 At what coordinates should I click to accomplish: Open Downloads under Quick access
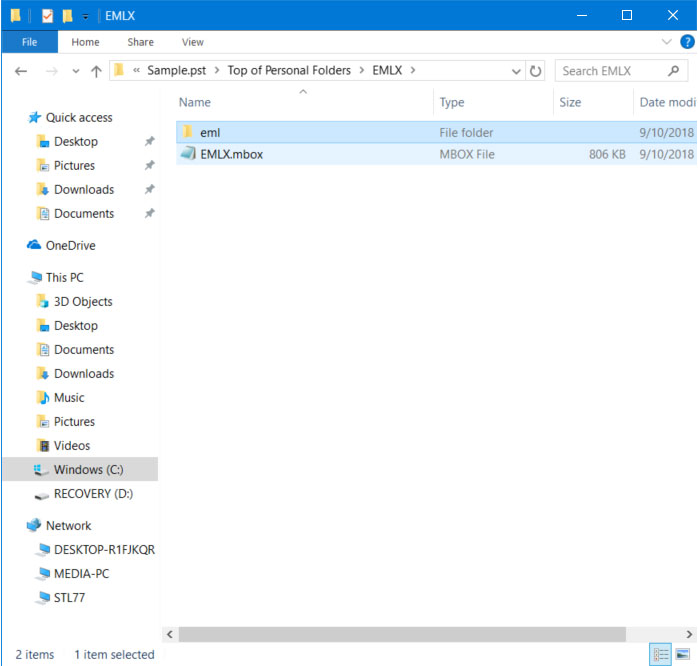pos(84,190)
